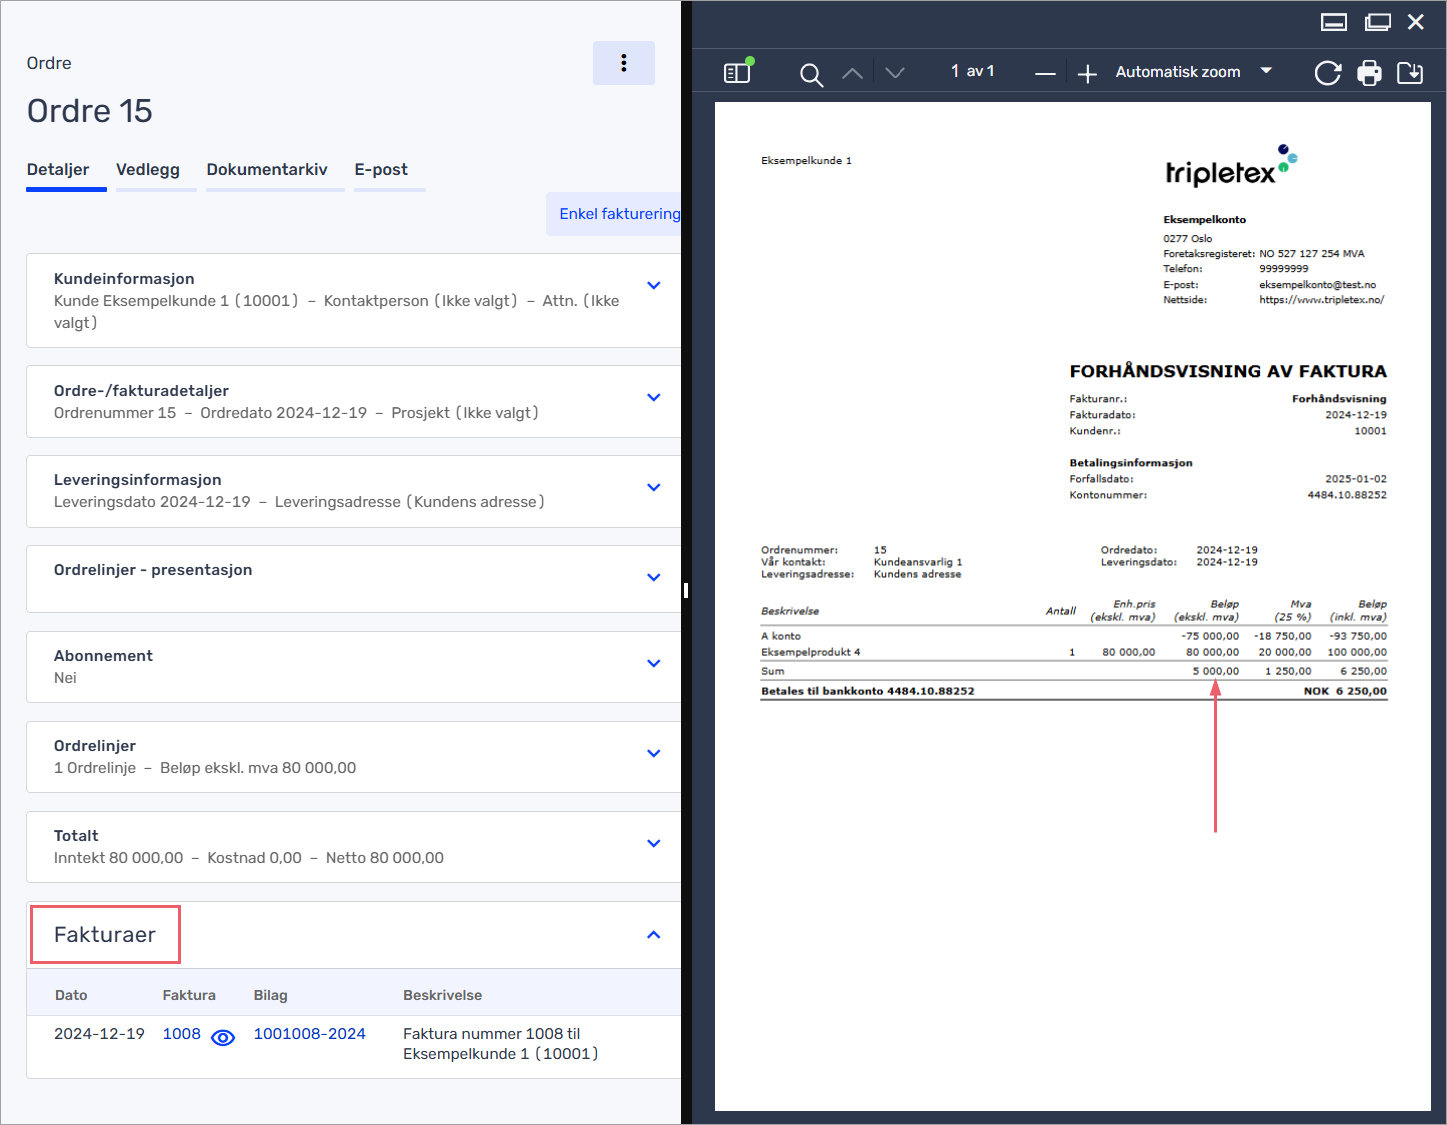Click the description 'Faktura nummer 1008 til'
Image resolution: width=1447 pixels, height=1125 pixels.
click(492, 1034)
